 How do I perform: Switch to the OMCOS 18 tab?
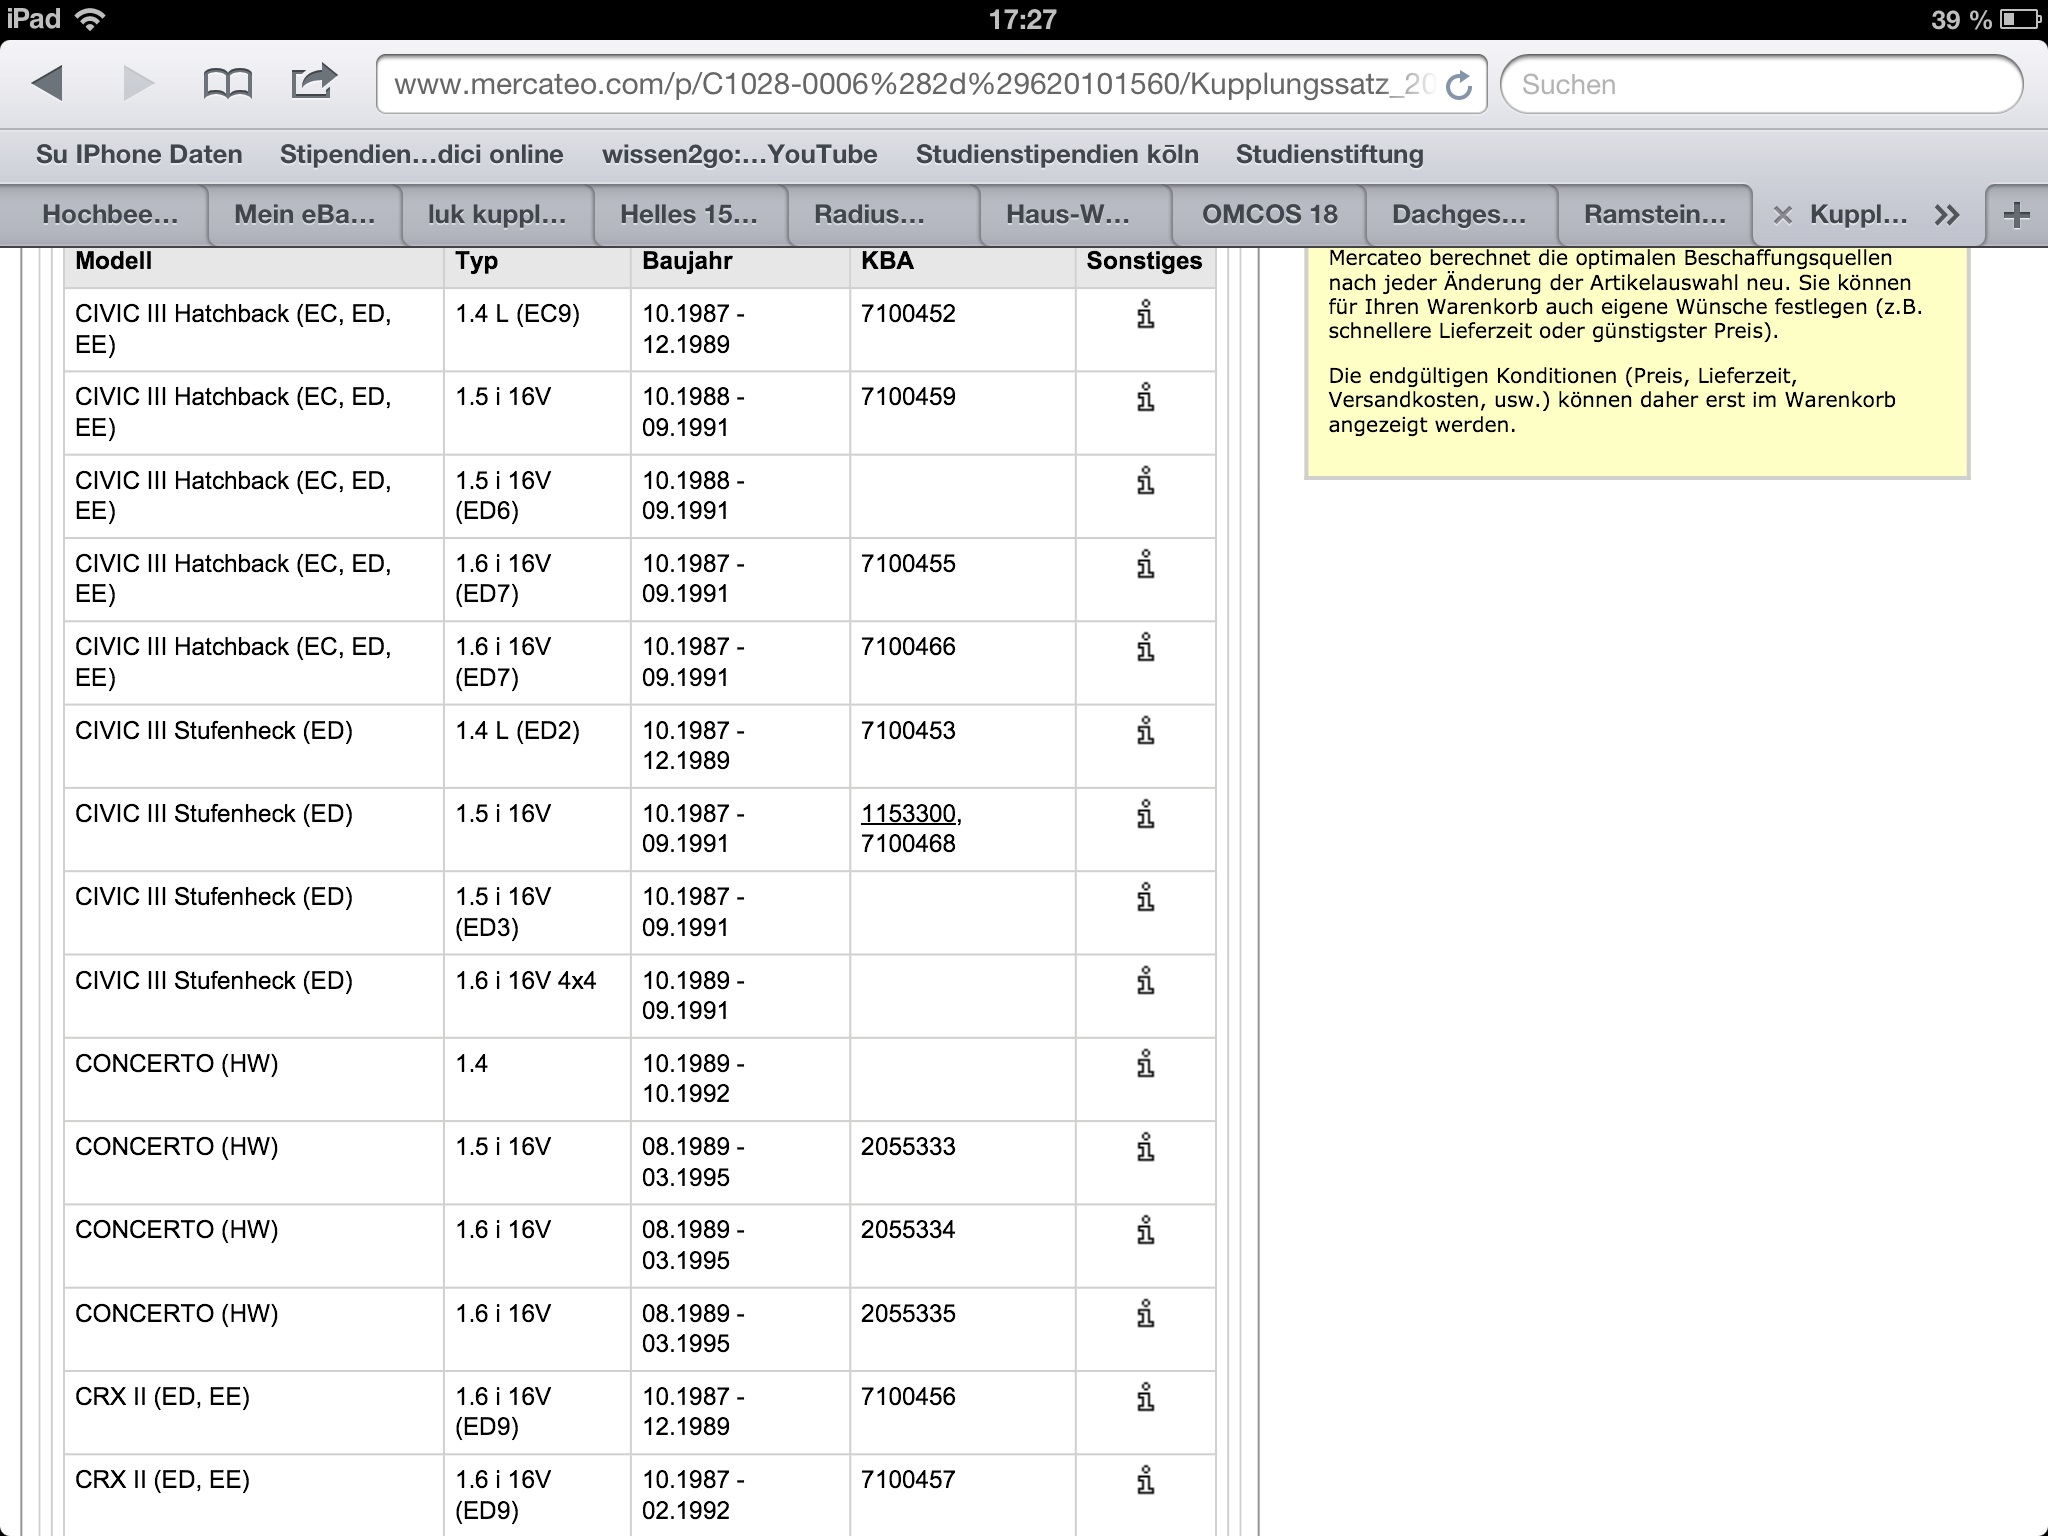[1269, 214]
